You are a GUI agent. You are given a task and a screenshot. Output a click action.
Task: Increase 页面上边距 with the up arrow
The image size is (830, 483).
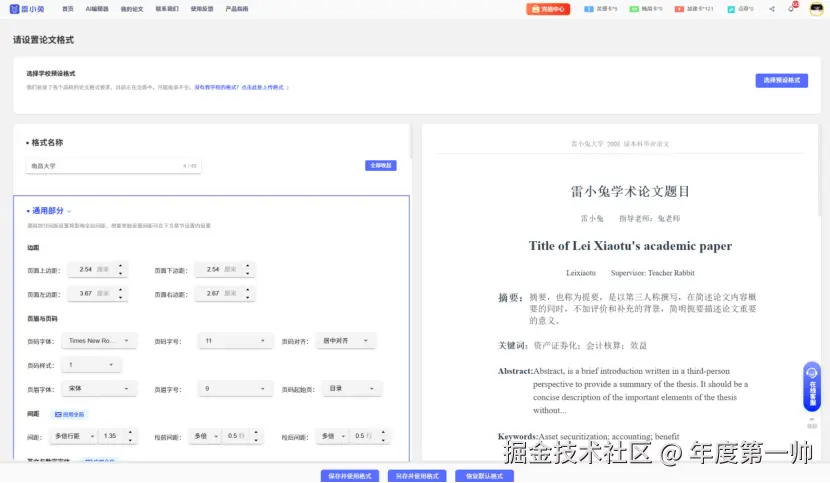click(121, 266)
